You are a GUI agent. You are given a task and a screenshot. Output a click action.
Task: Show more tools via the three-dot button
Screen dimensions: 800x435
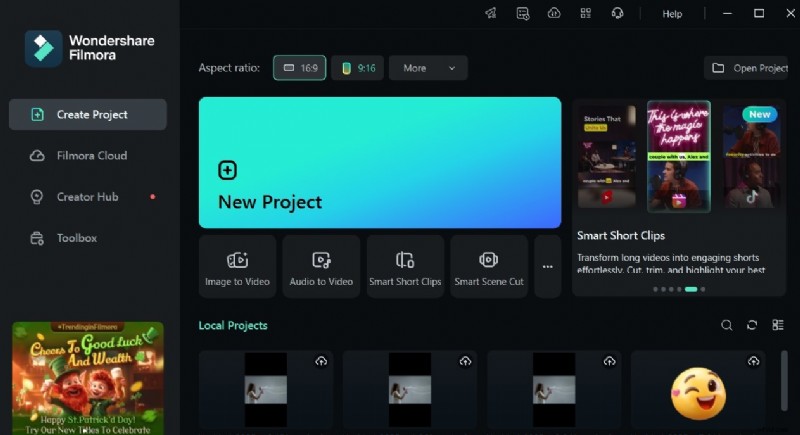[x=547, y=267]
